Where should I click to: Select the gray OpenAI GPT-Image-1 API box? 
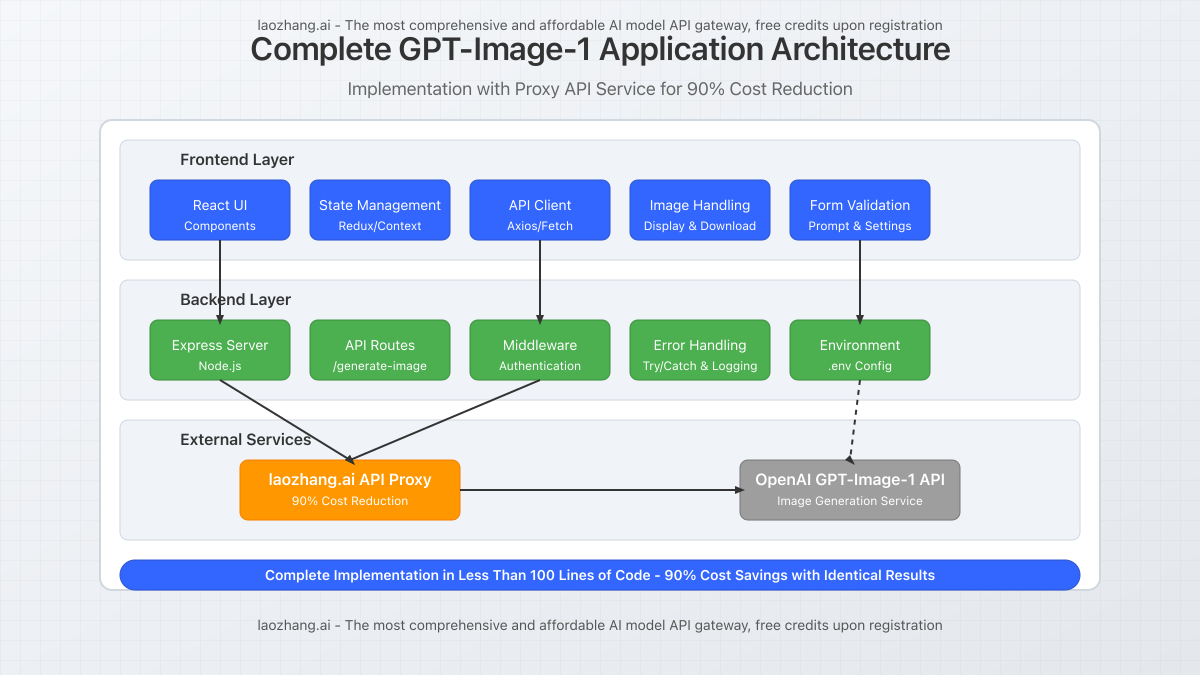850,490
